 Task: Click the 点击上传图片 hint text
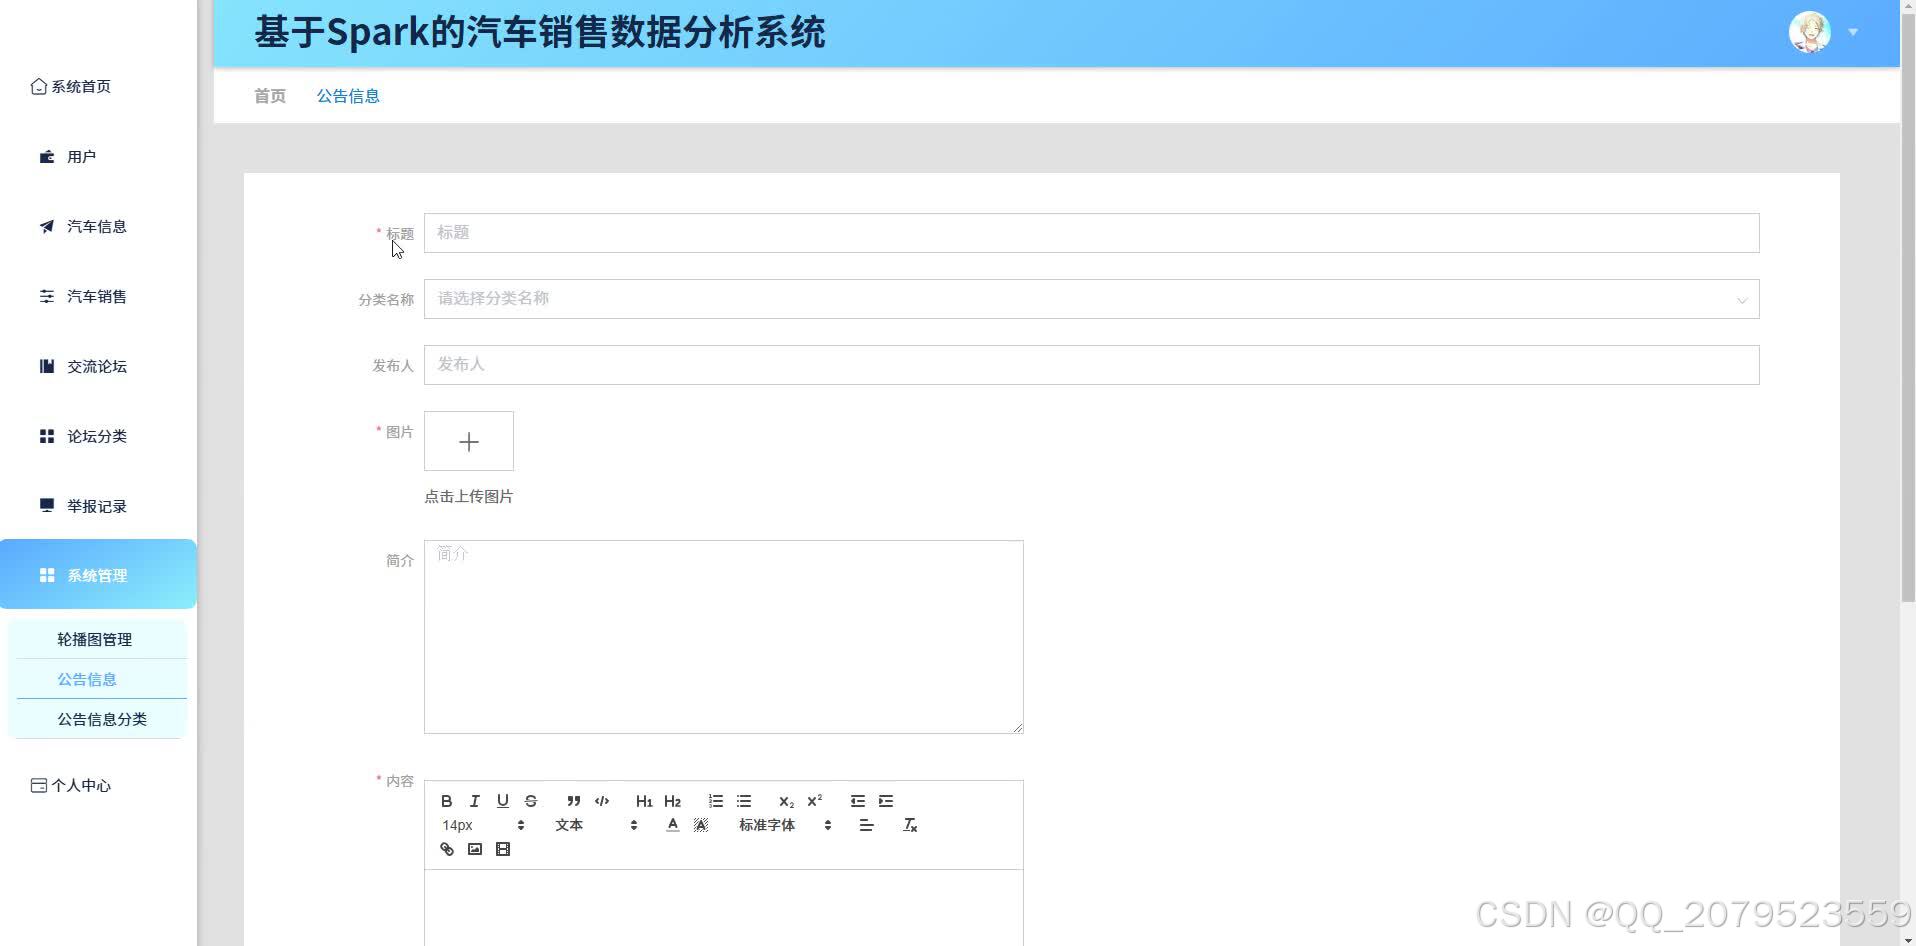(x=469, y=497)
